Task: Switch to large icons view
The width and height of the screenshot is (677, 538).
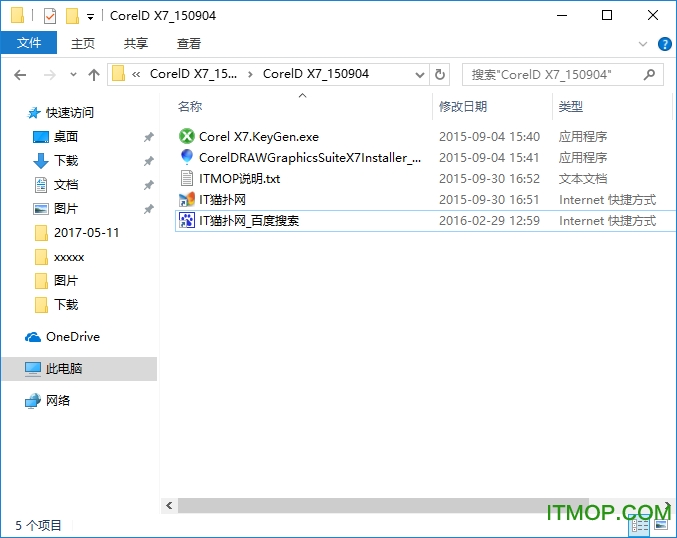Action: tap(661, 525)
